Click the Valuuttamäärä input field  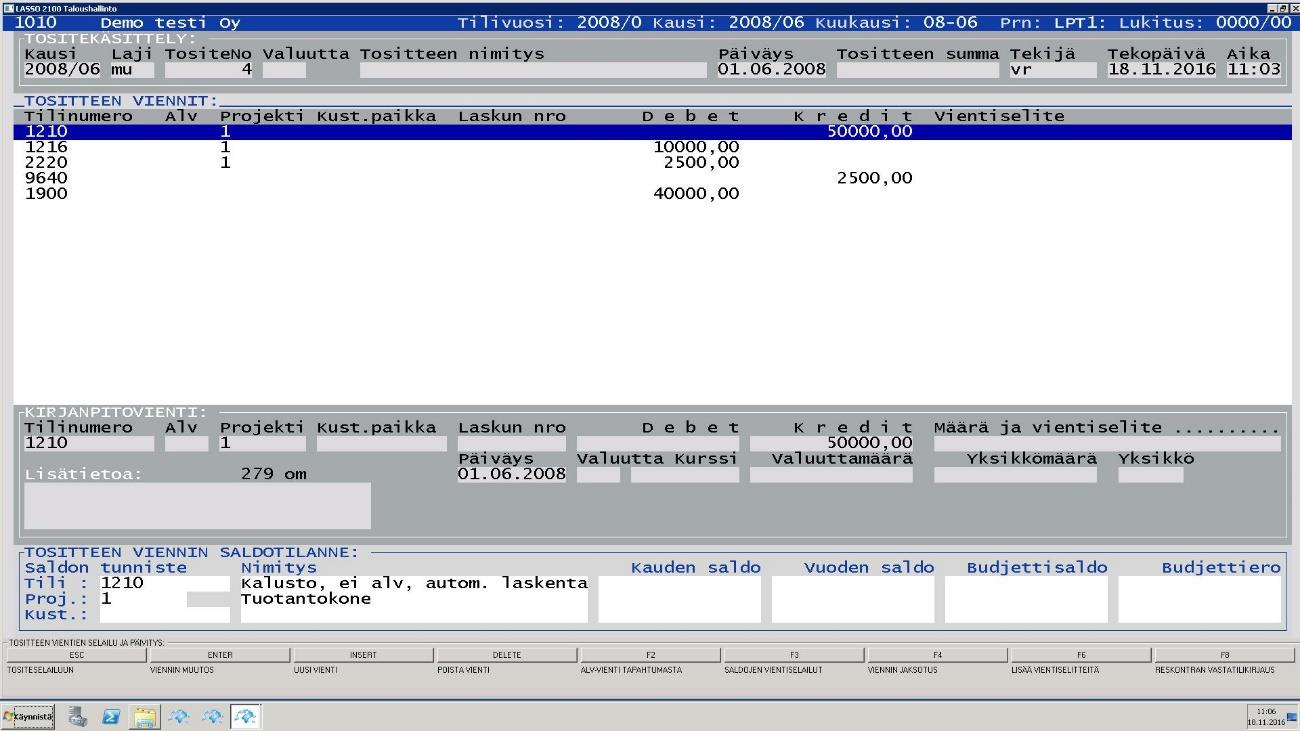(x=831, y=474)
